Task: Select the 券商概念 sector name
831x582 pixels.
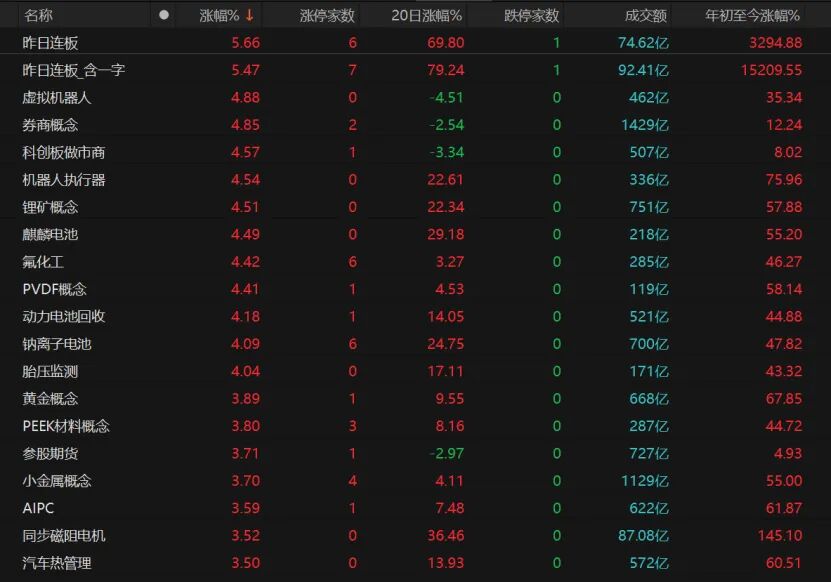Action: click(50, 125)
